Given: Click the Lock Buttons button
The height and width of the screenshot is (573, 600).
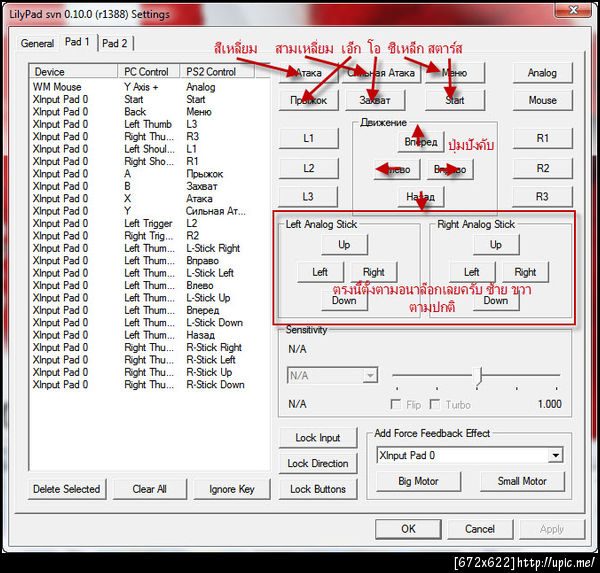Looking at the screenshot, I should point(318,489).
